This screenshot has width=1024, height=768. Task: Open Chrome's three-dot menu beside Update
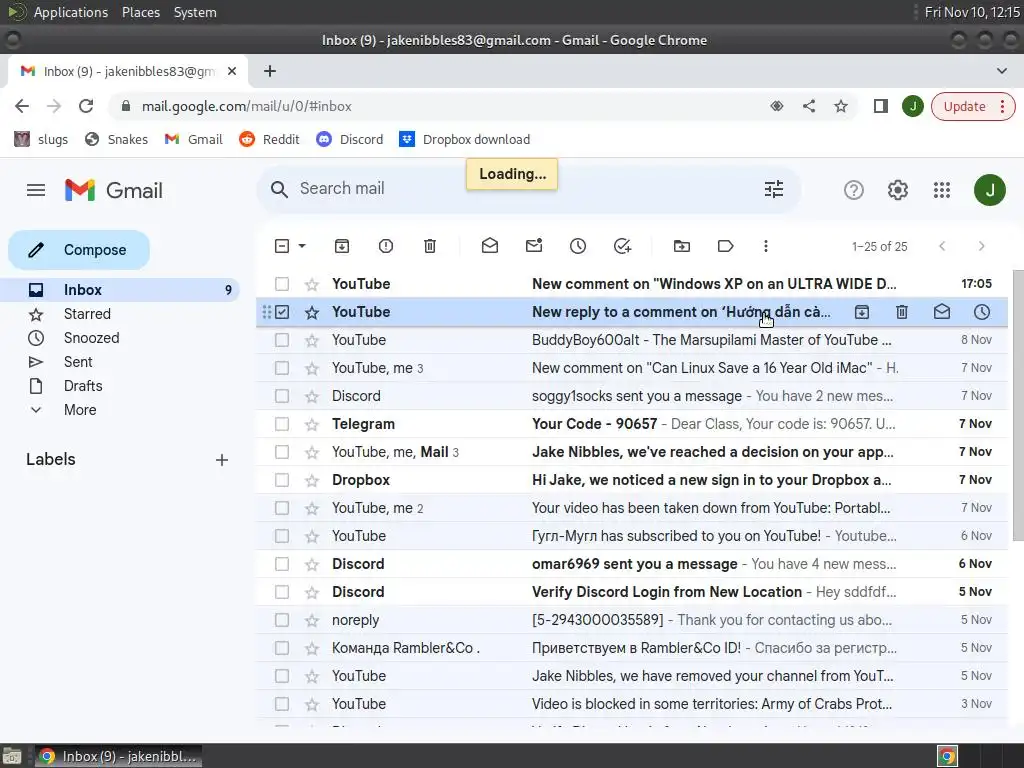click(x=1002, y=106)
